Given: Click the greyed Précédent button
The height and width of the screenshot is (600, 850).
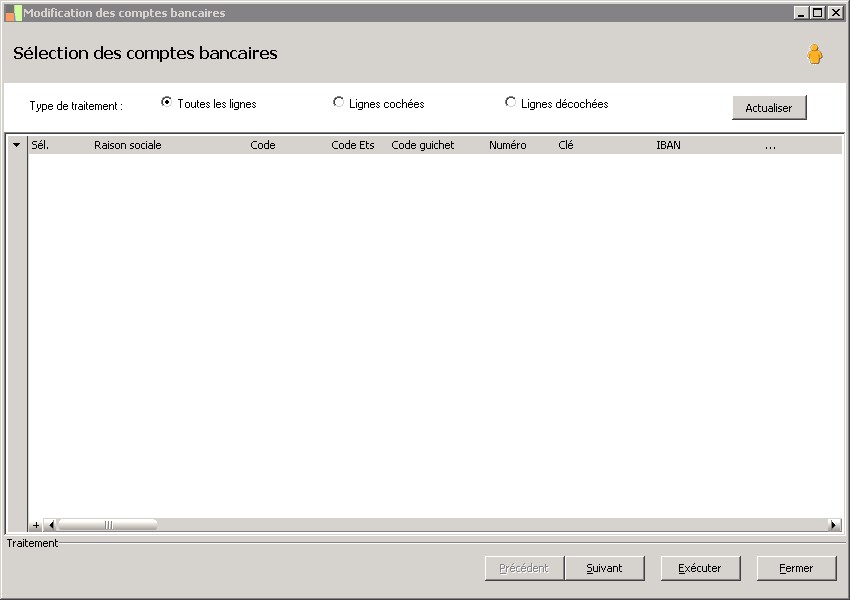Looking at the screenshot, I should pyautogui.click(x=524, y=568).
